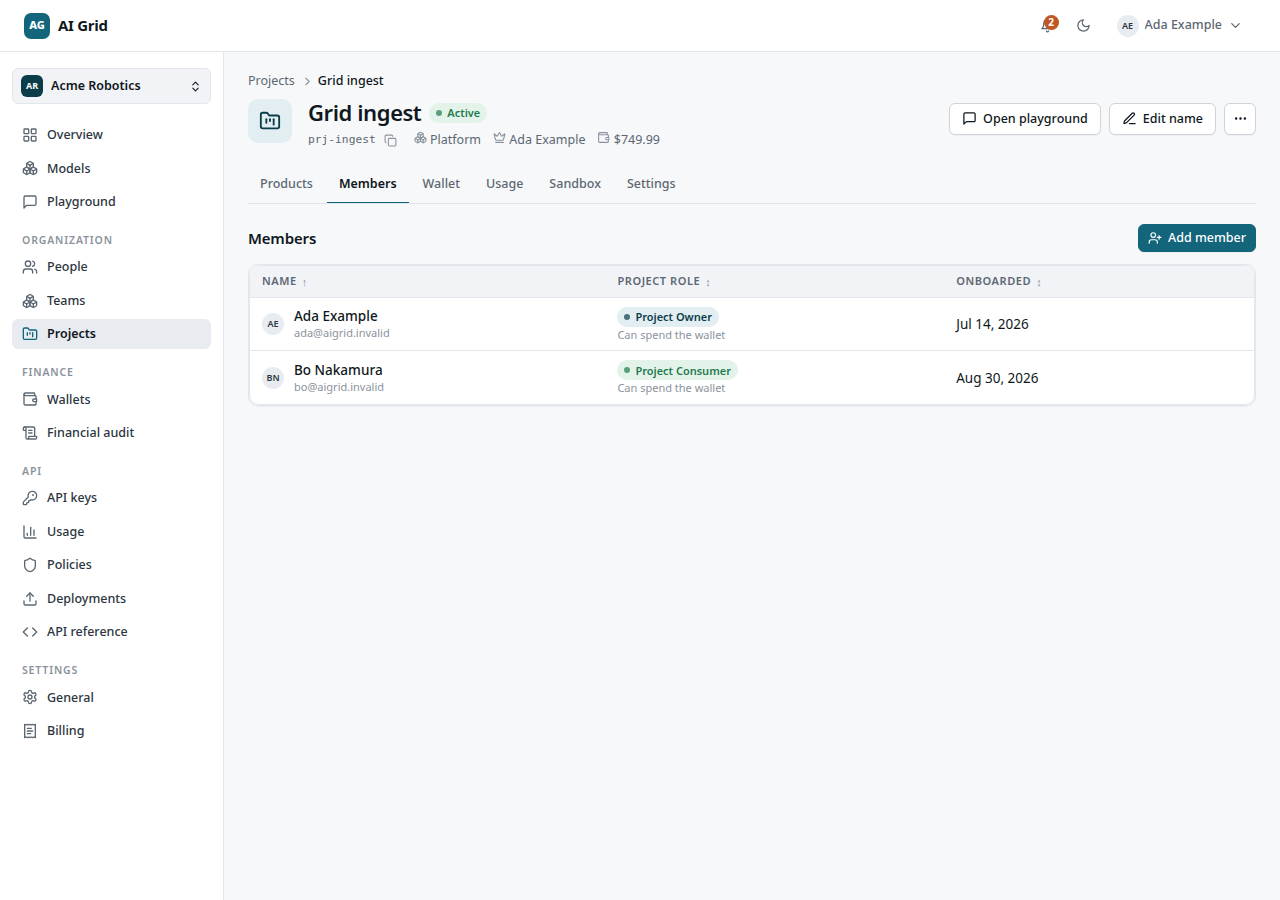Click Projects breadcrumb link
This screenshot has height=900, width=1280.
click(x=271, y=81)
